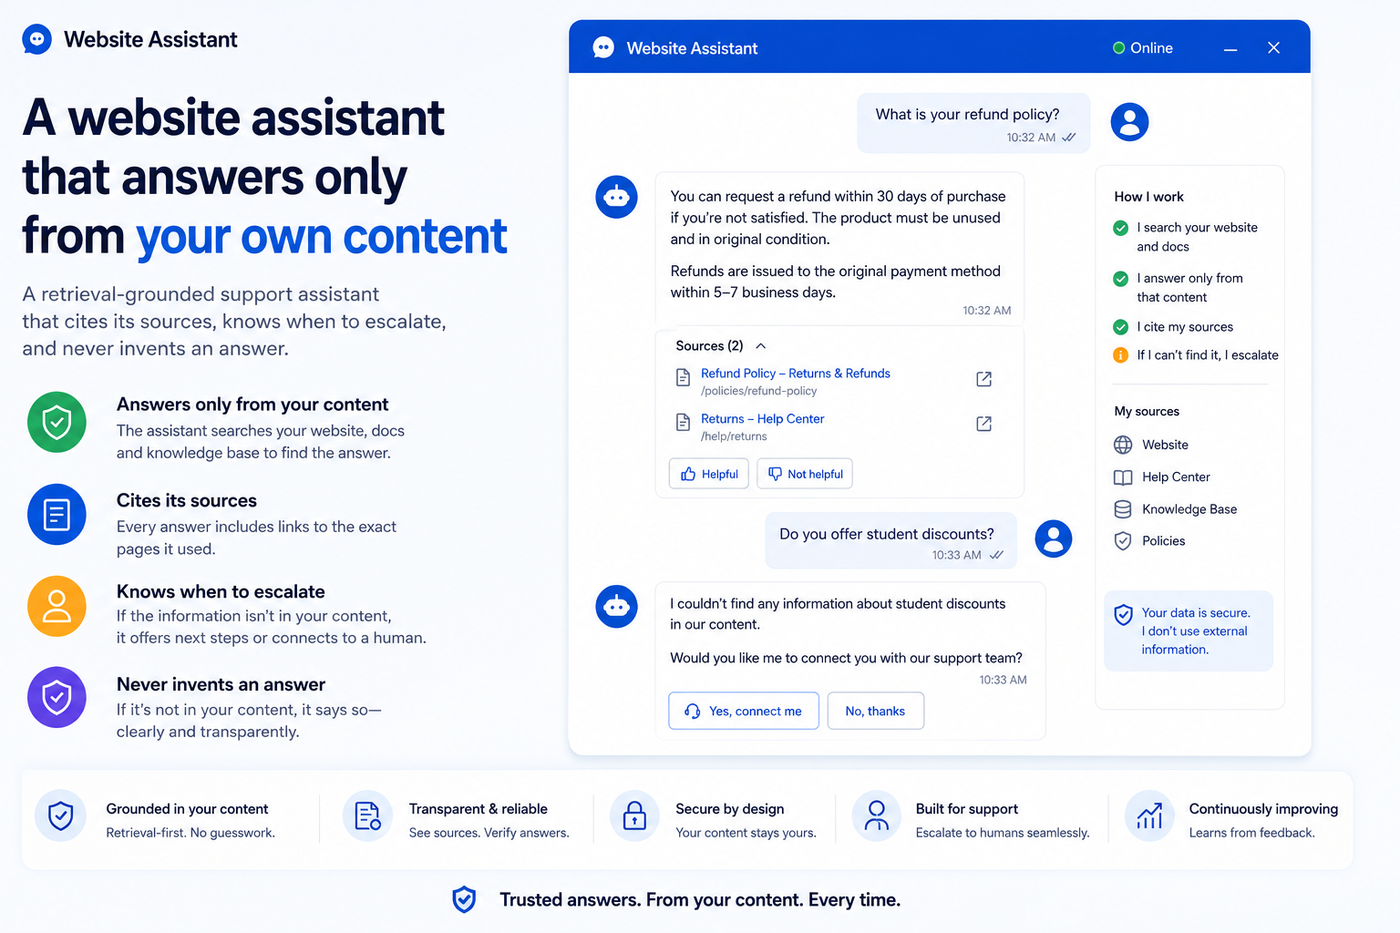The image size is (1400, 933).
Task: Click the checkmark beside I cite my sources
Action: 1121,327
